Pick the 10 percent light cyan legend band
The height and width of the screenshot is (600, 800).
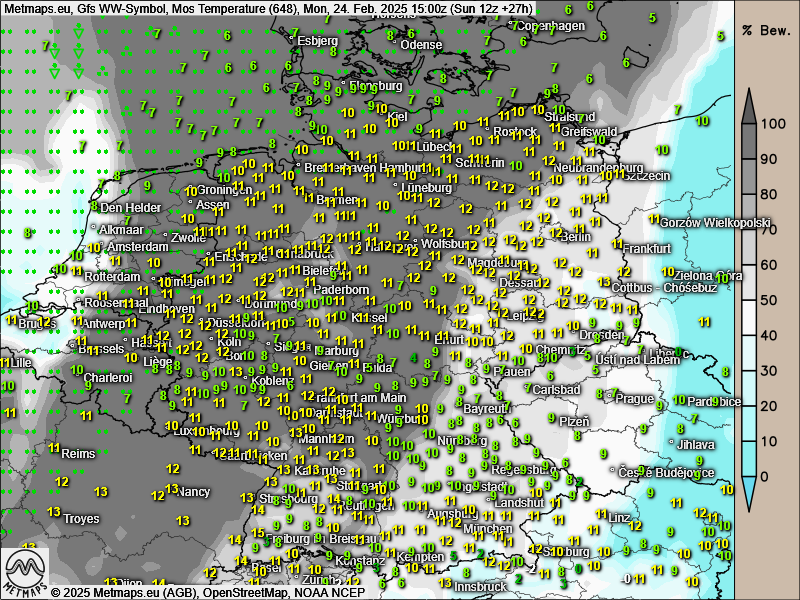tap(750, 440)
